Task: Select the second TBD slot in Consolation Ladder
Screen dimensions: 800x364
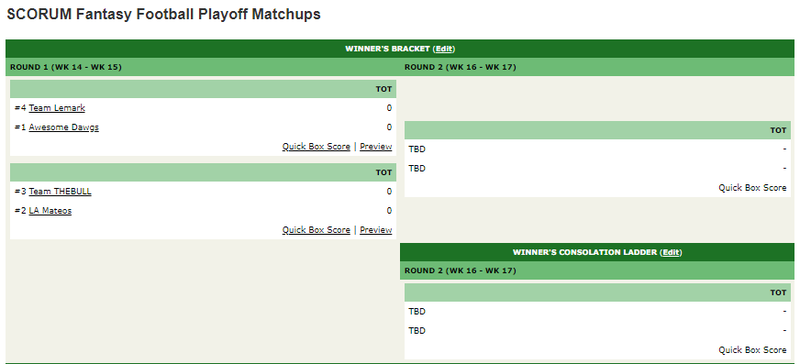Action: tap(417, 331)
